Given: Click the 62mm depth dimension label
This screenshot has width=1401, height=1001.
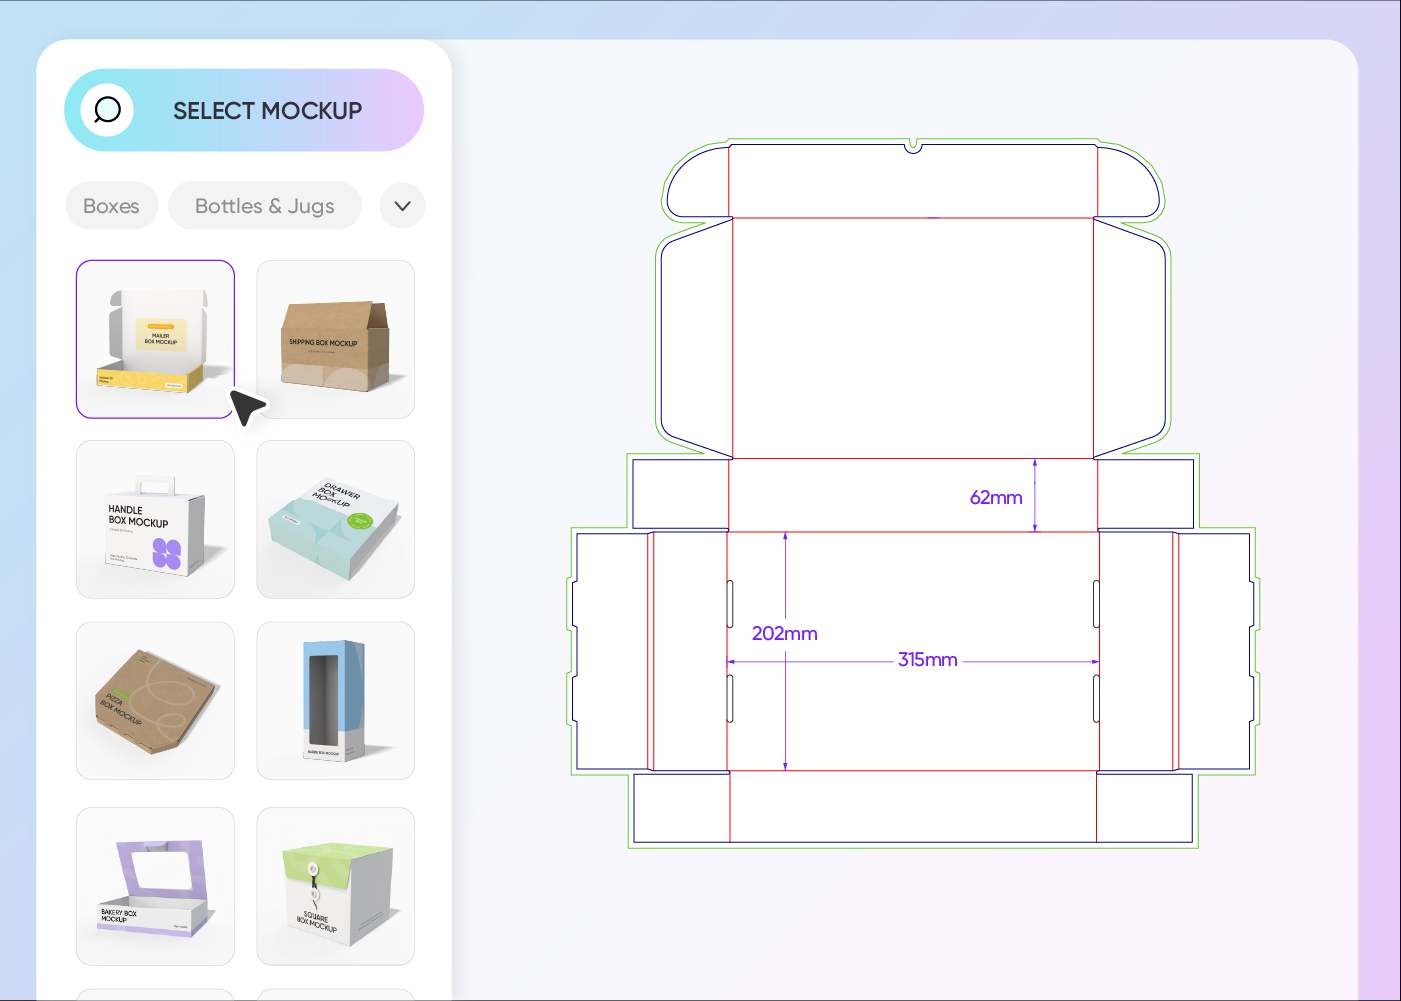Looking at the screenshot, I should pos(997,497).
